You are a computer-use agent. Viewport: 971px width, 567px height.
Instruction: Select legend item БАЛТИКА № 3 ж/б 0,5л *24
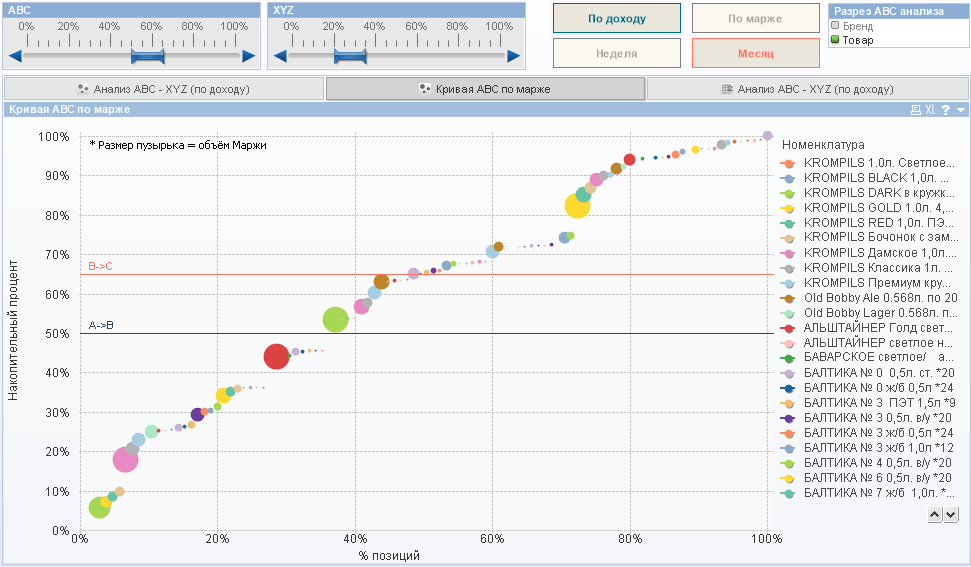[x=868, y=433]
